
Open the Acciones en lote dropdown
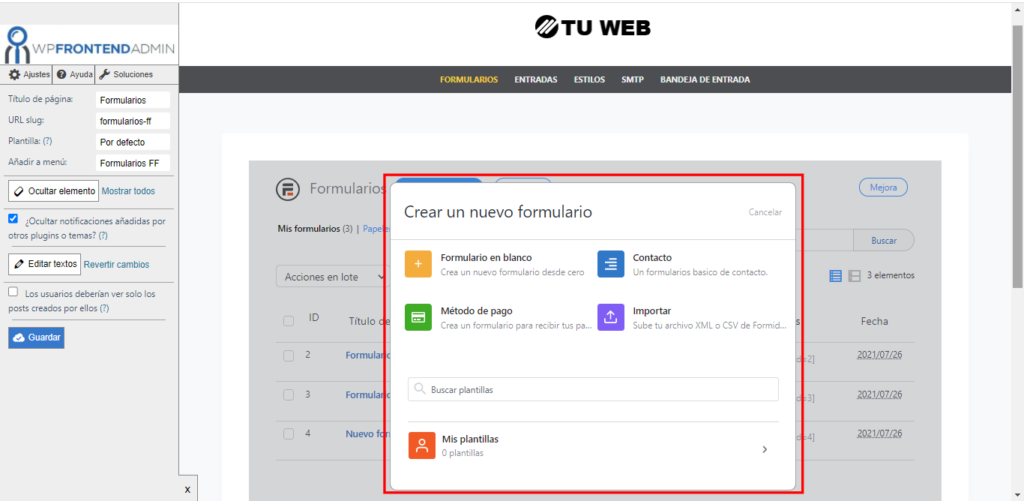(x=332, y=276)
